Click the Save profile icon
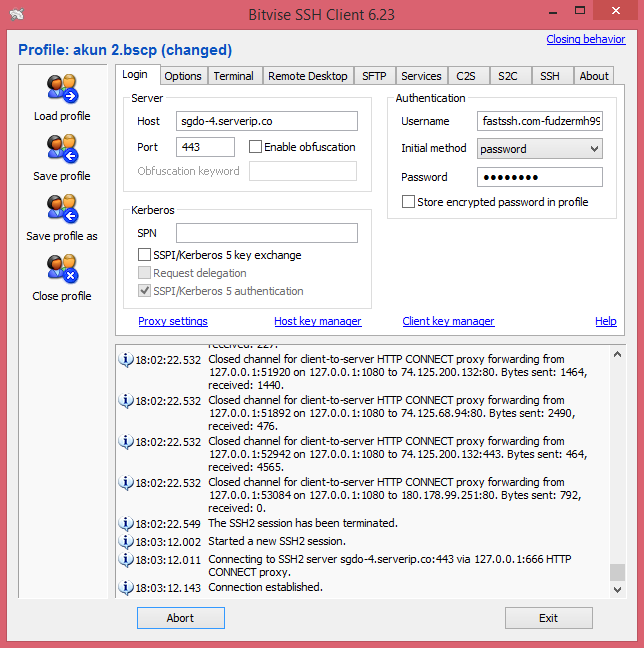The width and height of the screenshot is (644, 648). tap(62, 149)
